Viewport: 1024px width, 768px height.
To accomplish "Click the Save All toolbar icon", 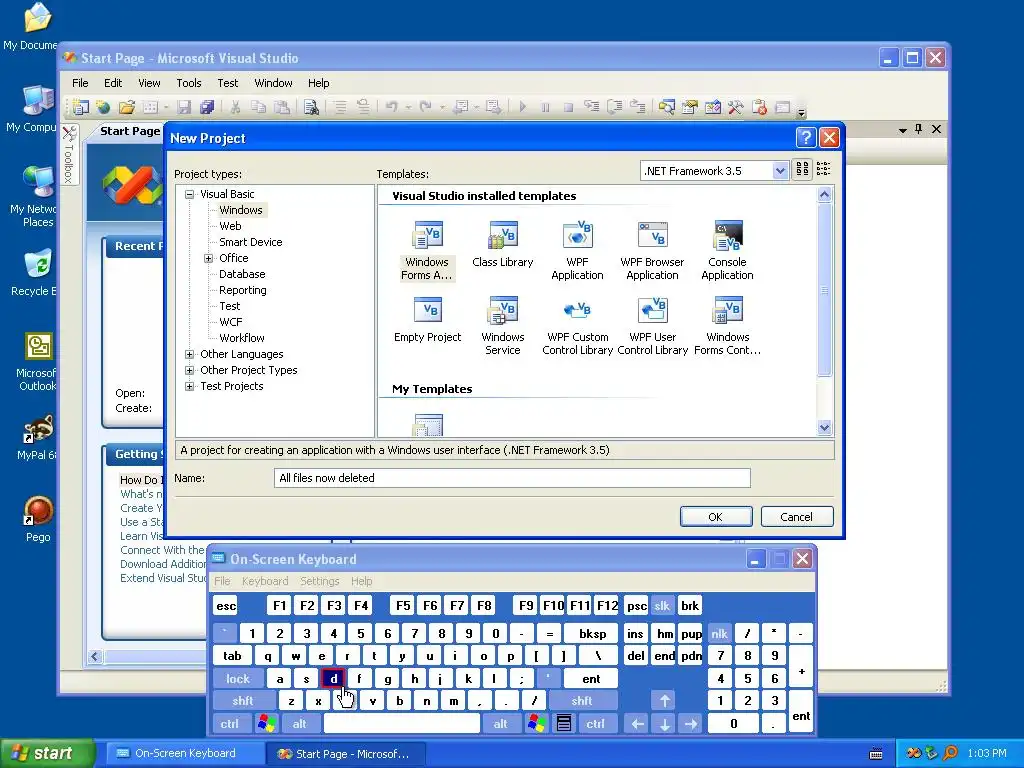I will coord(207,107).
